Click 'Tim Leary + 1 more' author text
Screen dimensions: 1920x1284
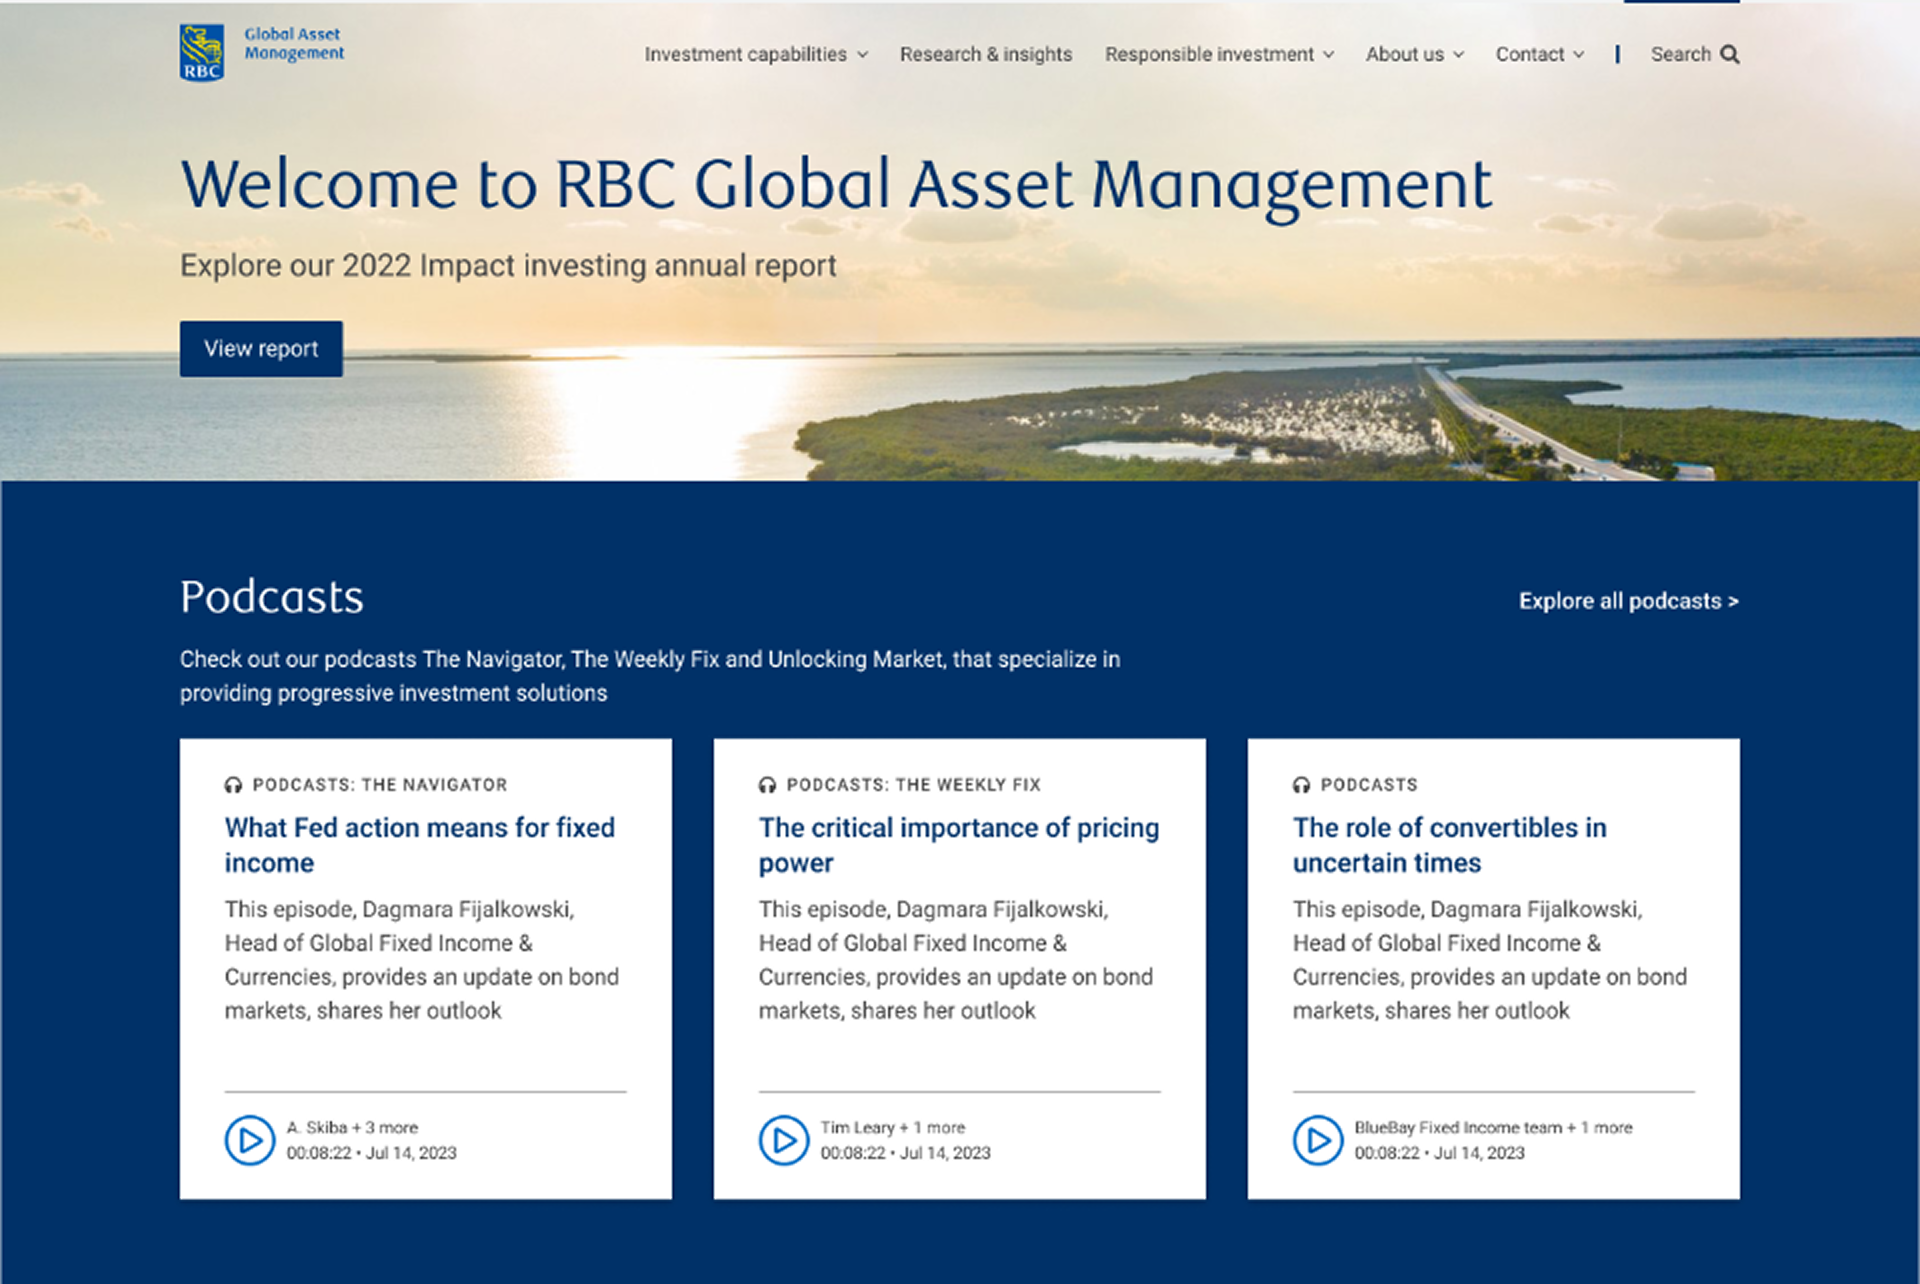(893, 1128)
